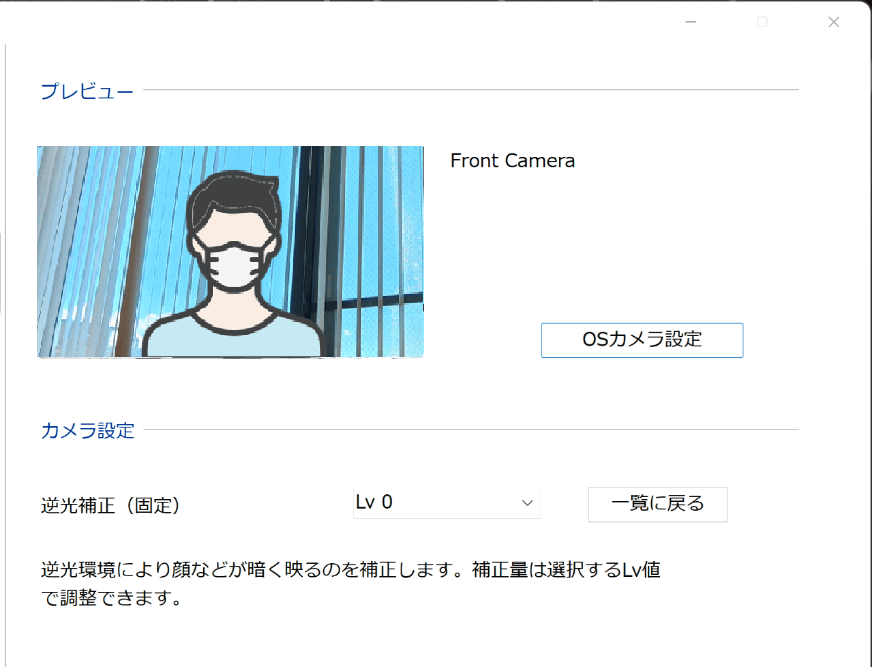This screenshot has width=872, height=667.
Task: Click the window title bar area
Action: pos(334,22)
